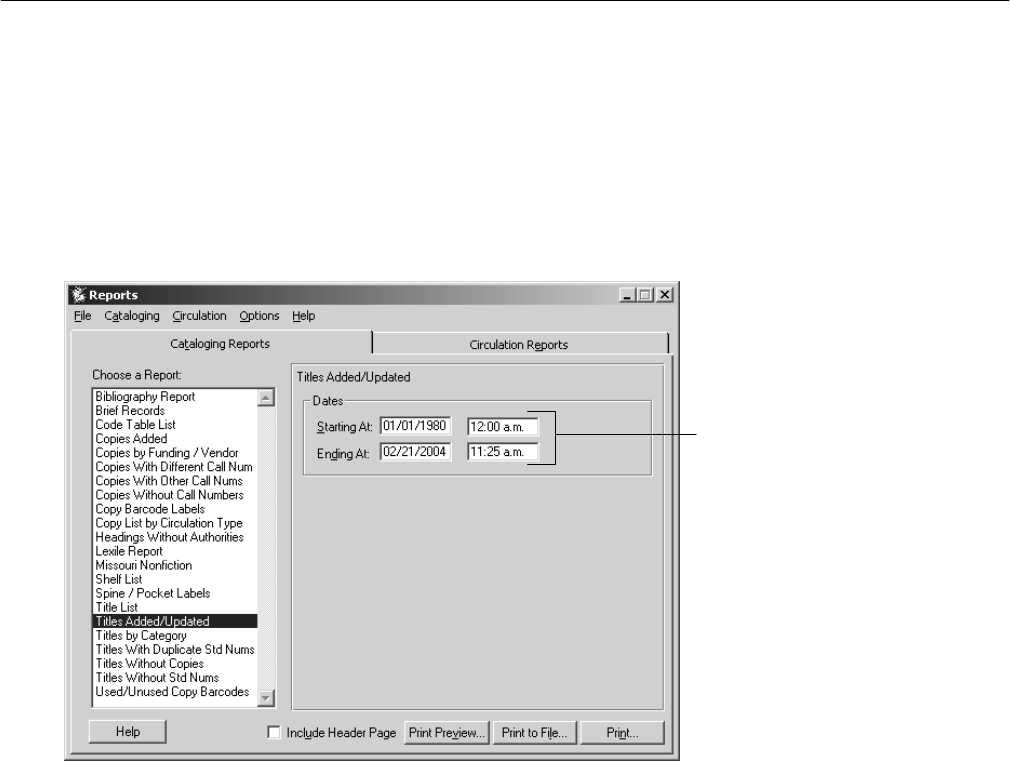This screenshot has width=1010, height=761.
Task: Click the Help button at bottom
Action: tap(128, 732)
